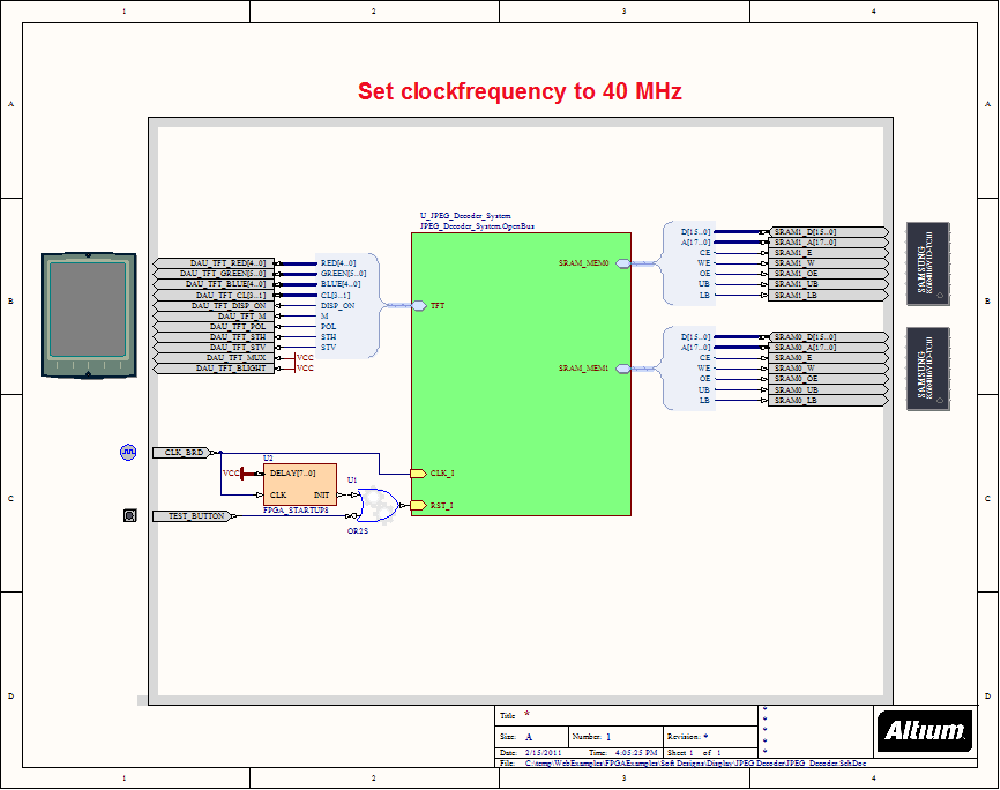The height and width of the screenshot is (790, 1000).
Task: Select the SRAM0_W port
Action: [x=828, y=369]
